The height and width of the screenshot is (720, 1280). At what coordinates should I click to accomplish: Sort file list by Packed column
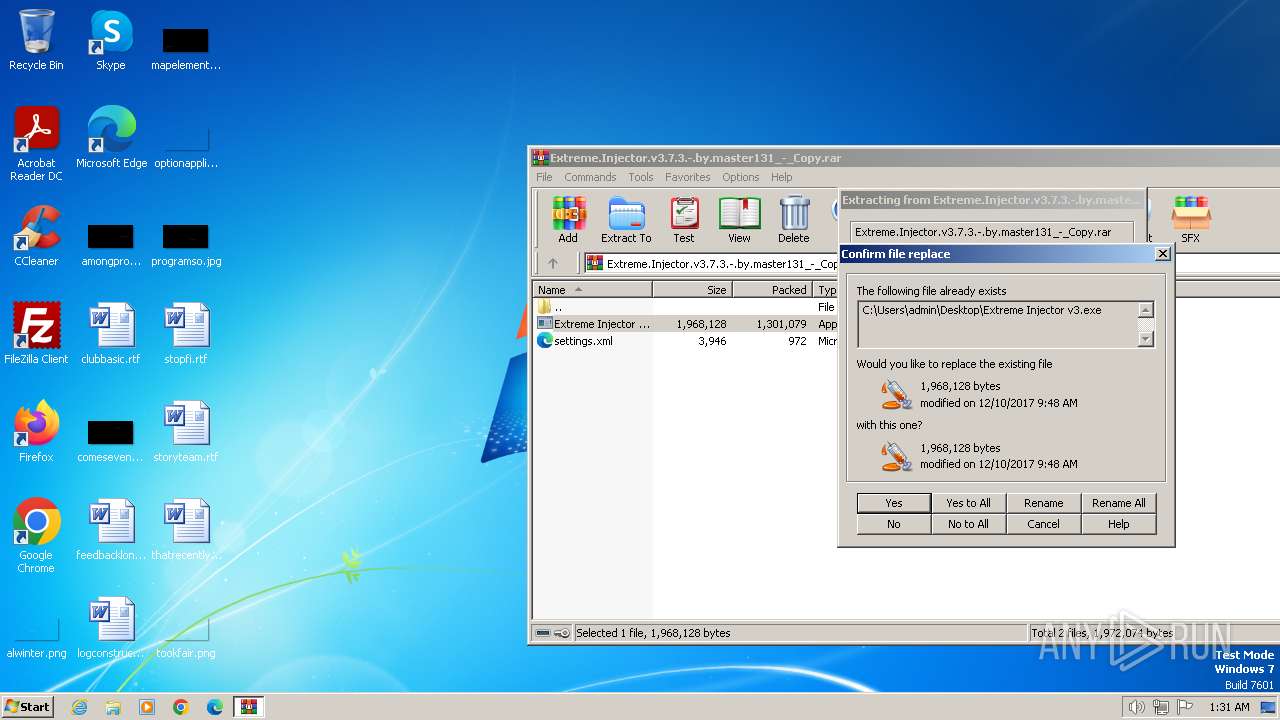tap(773, 290)
